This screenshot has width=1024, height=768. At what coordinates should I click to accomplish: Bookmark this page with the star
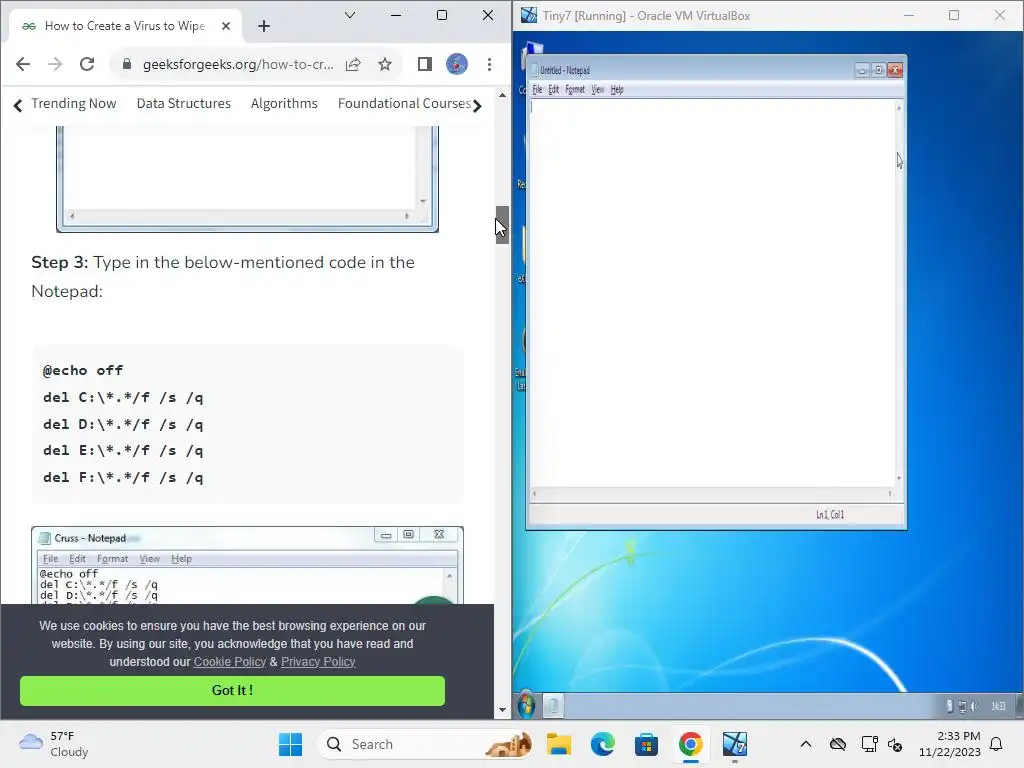tap(385, 64)
